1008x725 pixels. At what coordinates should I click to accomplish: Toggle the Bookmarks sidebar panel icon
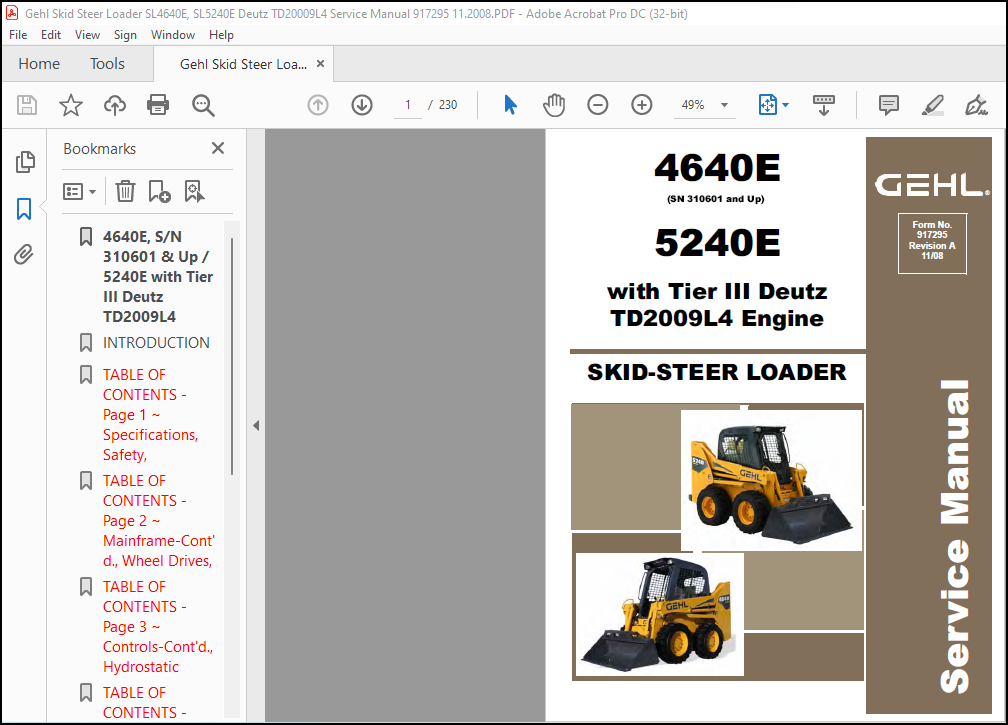(24, 209)
